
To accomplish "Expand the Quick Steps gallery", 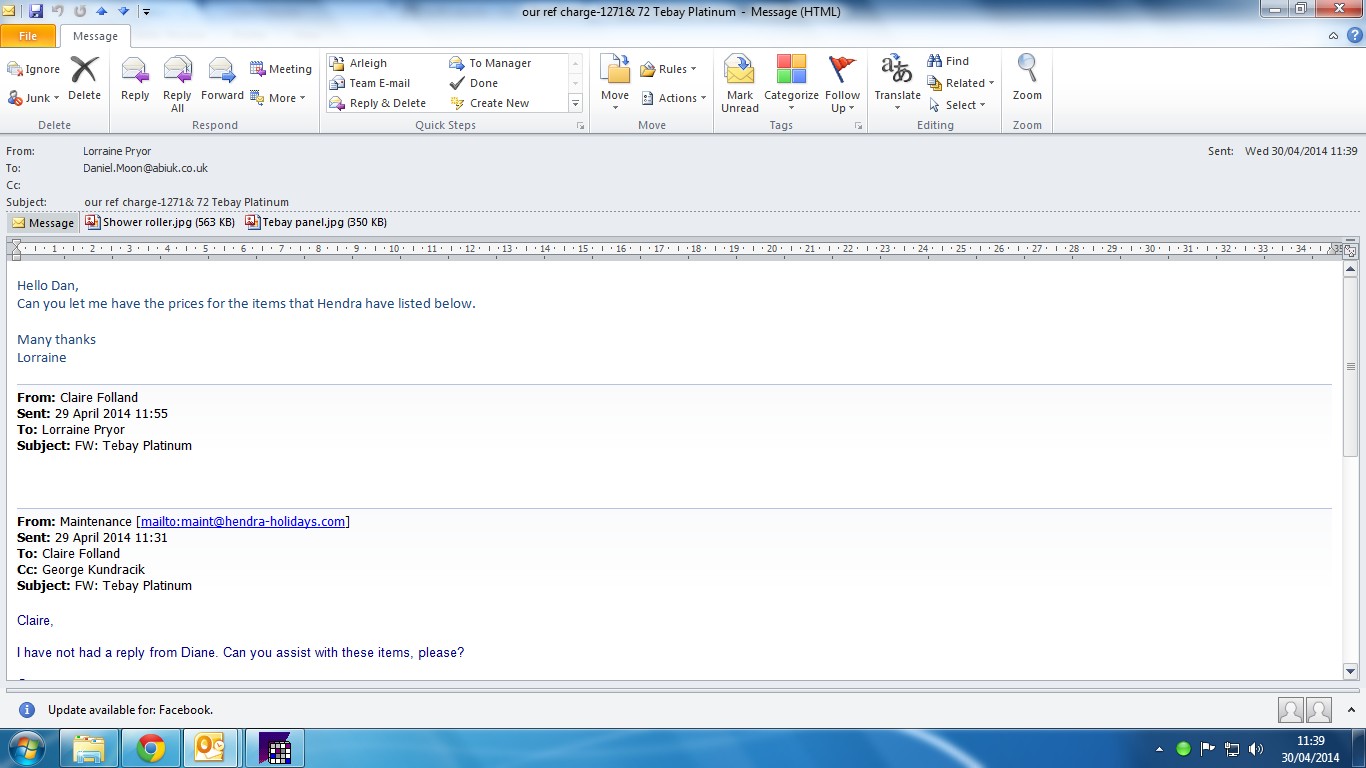I will point(575,103).
